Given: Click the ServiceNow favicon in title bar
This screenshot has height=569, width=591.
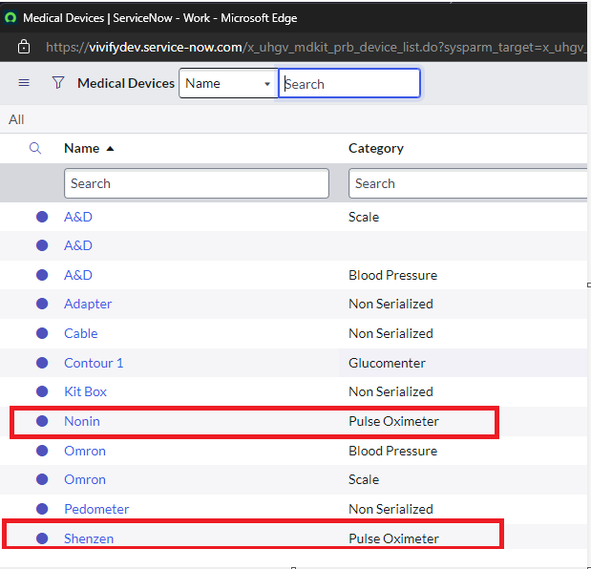Looking at the screenshot, I should pos(11,17).
